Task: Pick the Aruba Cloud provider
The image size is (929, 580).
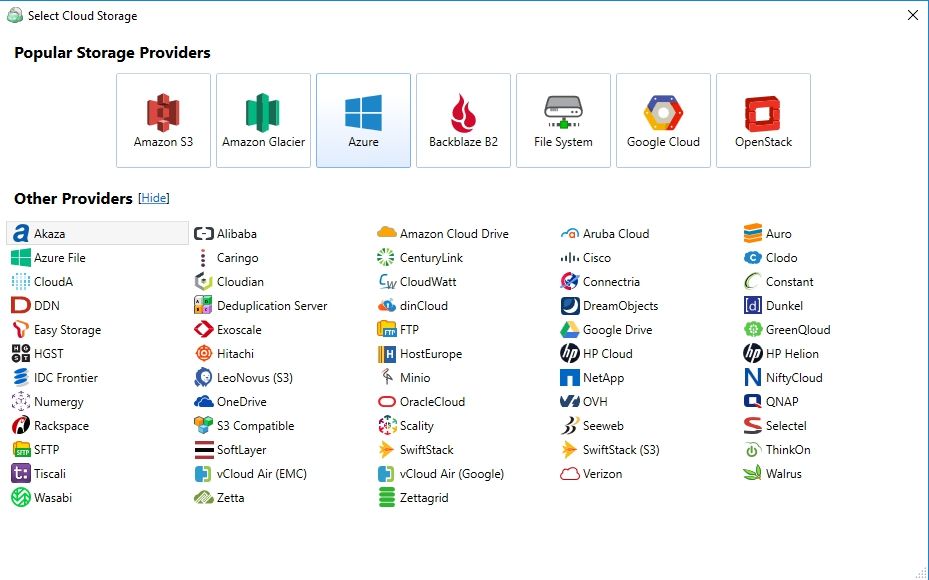Action: pyautogui.click(x=604, y=233)
